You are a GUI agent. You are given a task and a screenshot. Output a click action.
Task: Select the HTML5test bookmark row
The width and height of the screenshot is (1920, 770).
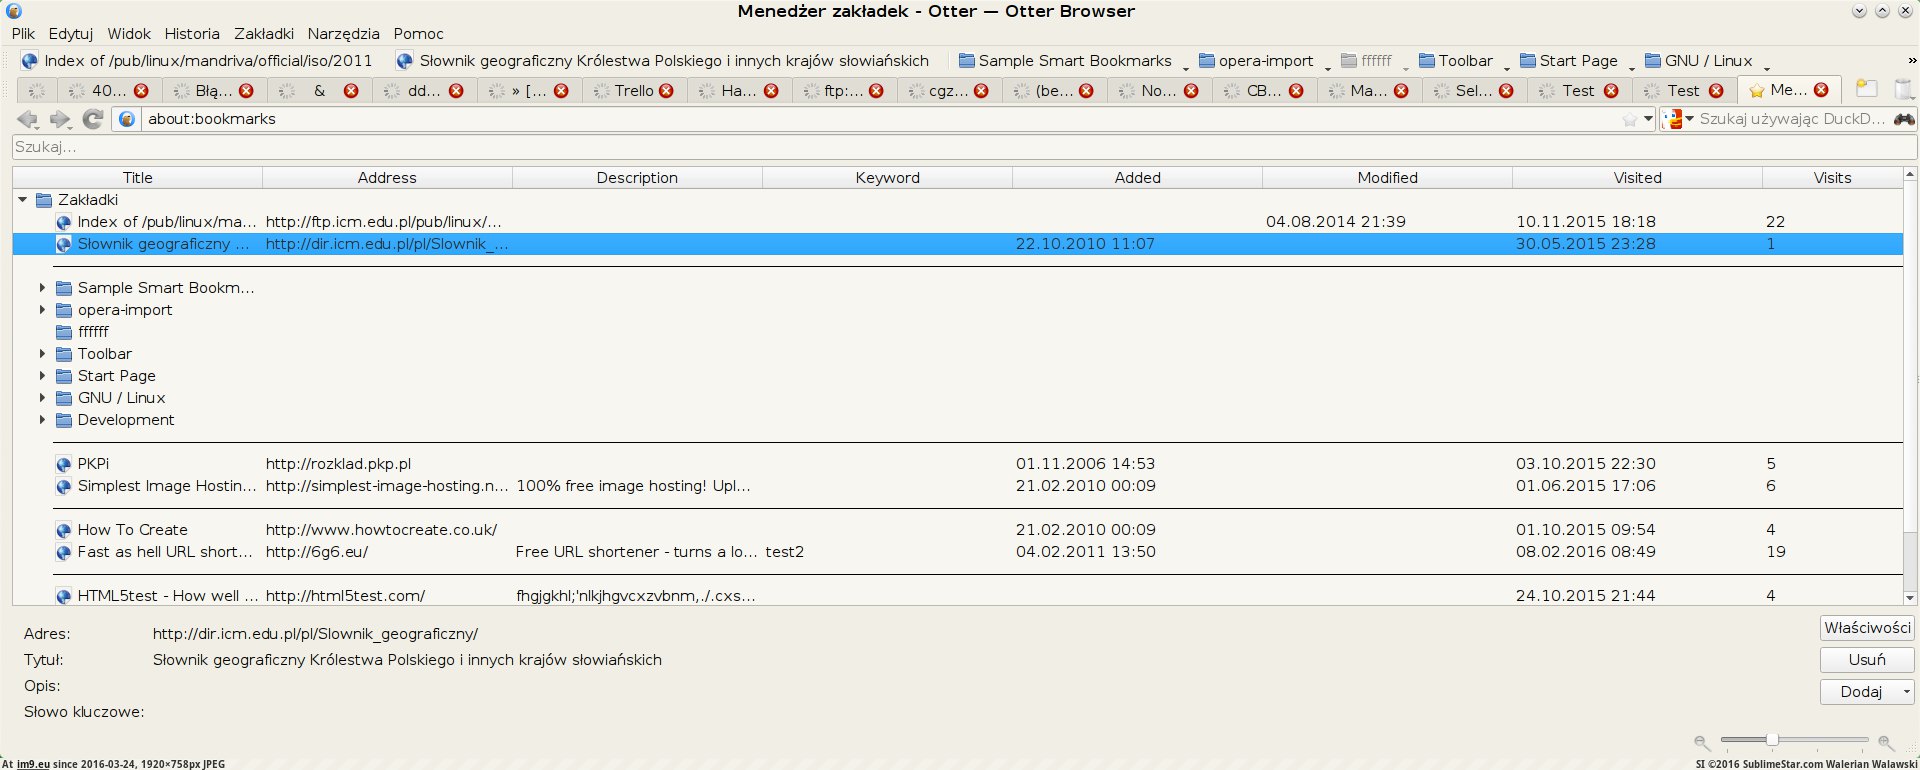pos(957,596)
